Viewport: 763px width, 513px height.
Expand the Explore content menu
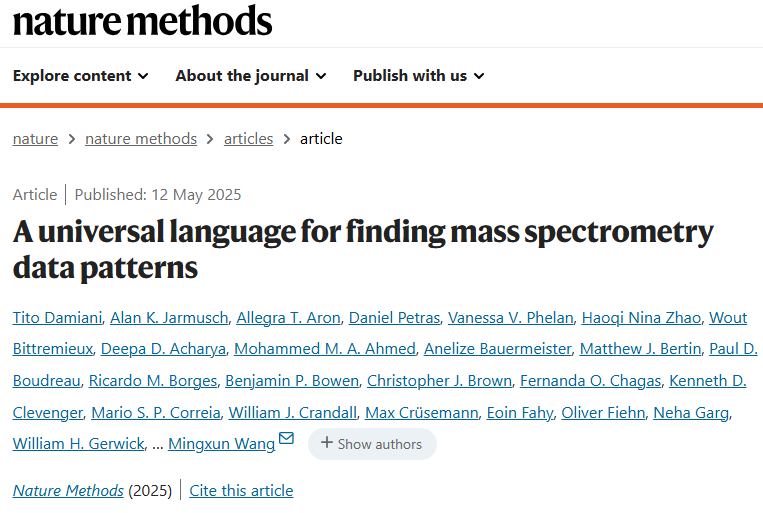(x=81, y=76)
